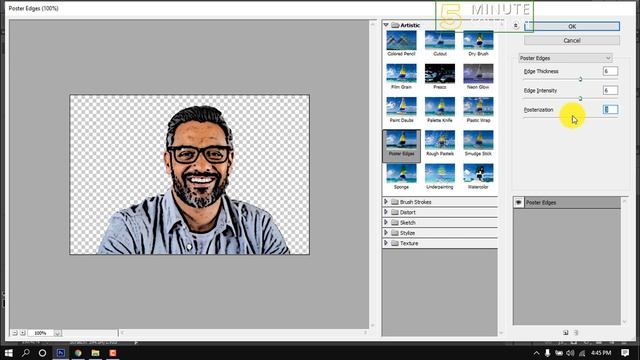Pick the Rough Pastels filter
The width and height of the screenshot is (640, 360).
[x=440, y=140]
